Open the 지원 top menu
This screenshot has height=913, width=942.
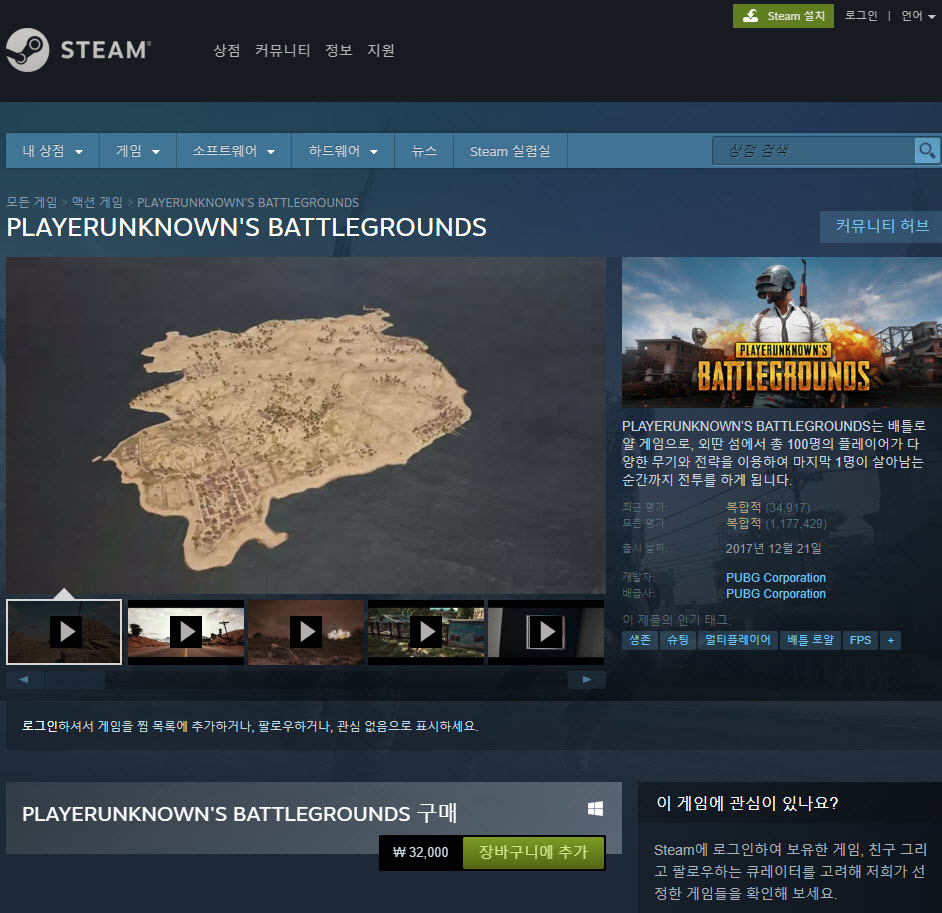click(x=380, y=50)
